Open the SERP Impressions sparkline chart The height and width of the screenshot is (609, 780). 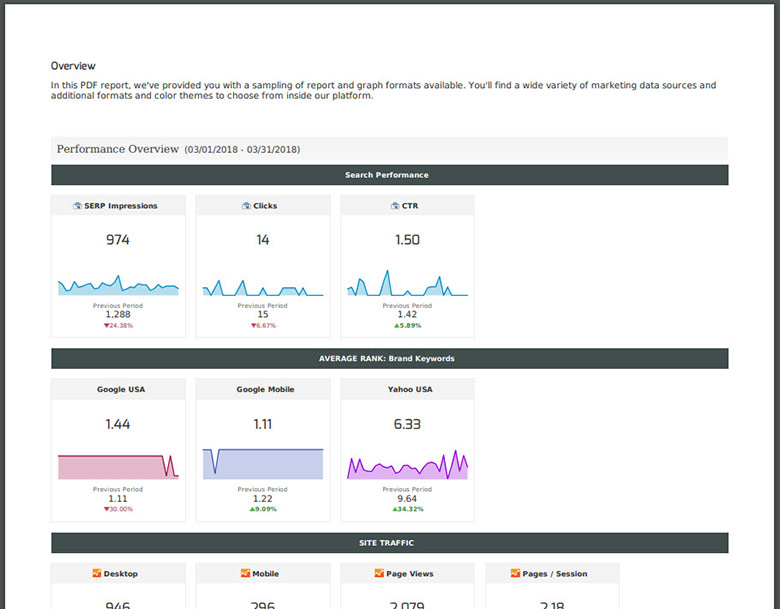118,286
